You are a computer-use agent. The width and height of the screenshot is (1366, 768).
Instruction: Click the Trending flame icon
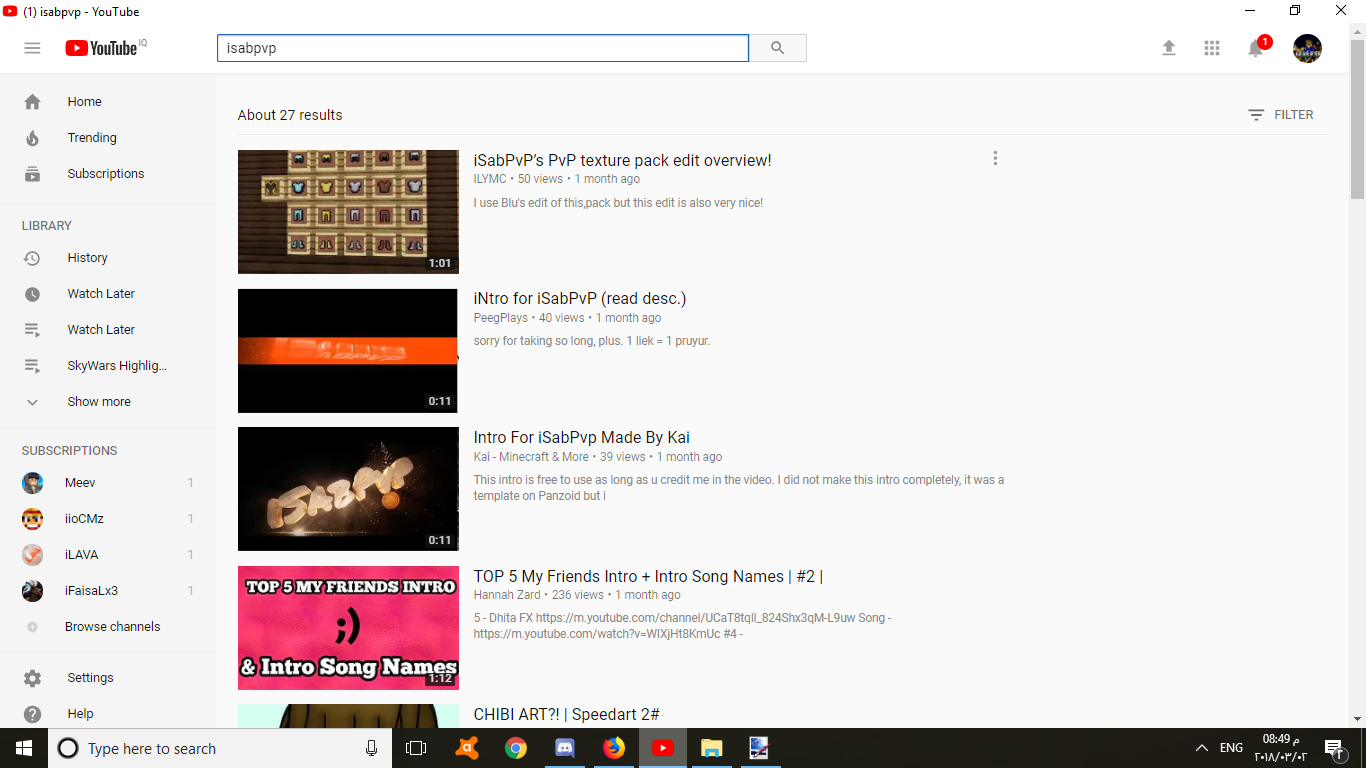(32, 138)
